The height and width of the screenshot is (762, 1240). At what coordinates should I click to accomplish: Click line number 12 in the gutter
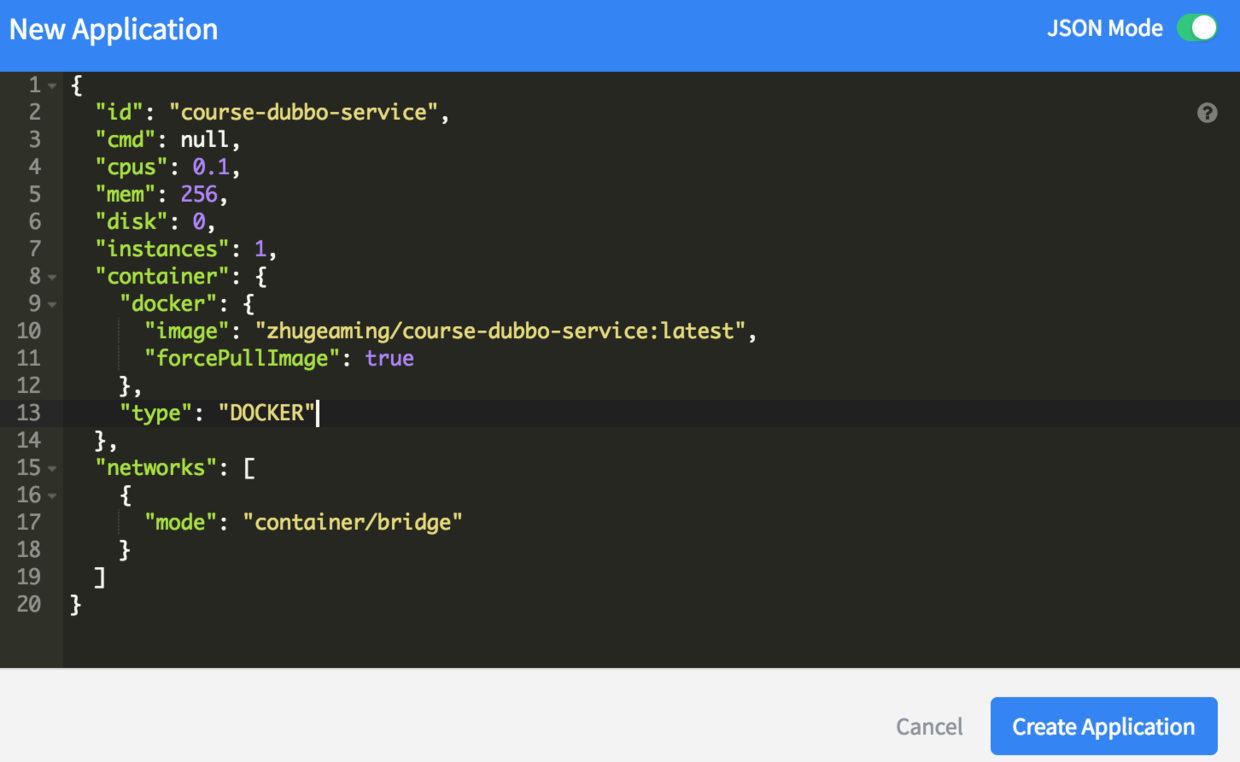pyautogui.click(x=29, y=386)
